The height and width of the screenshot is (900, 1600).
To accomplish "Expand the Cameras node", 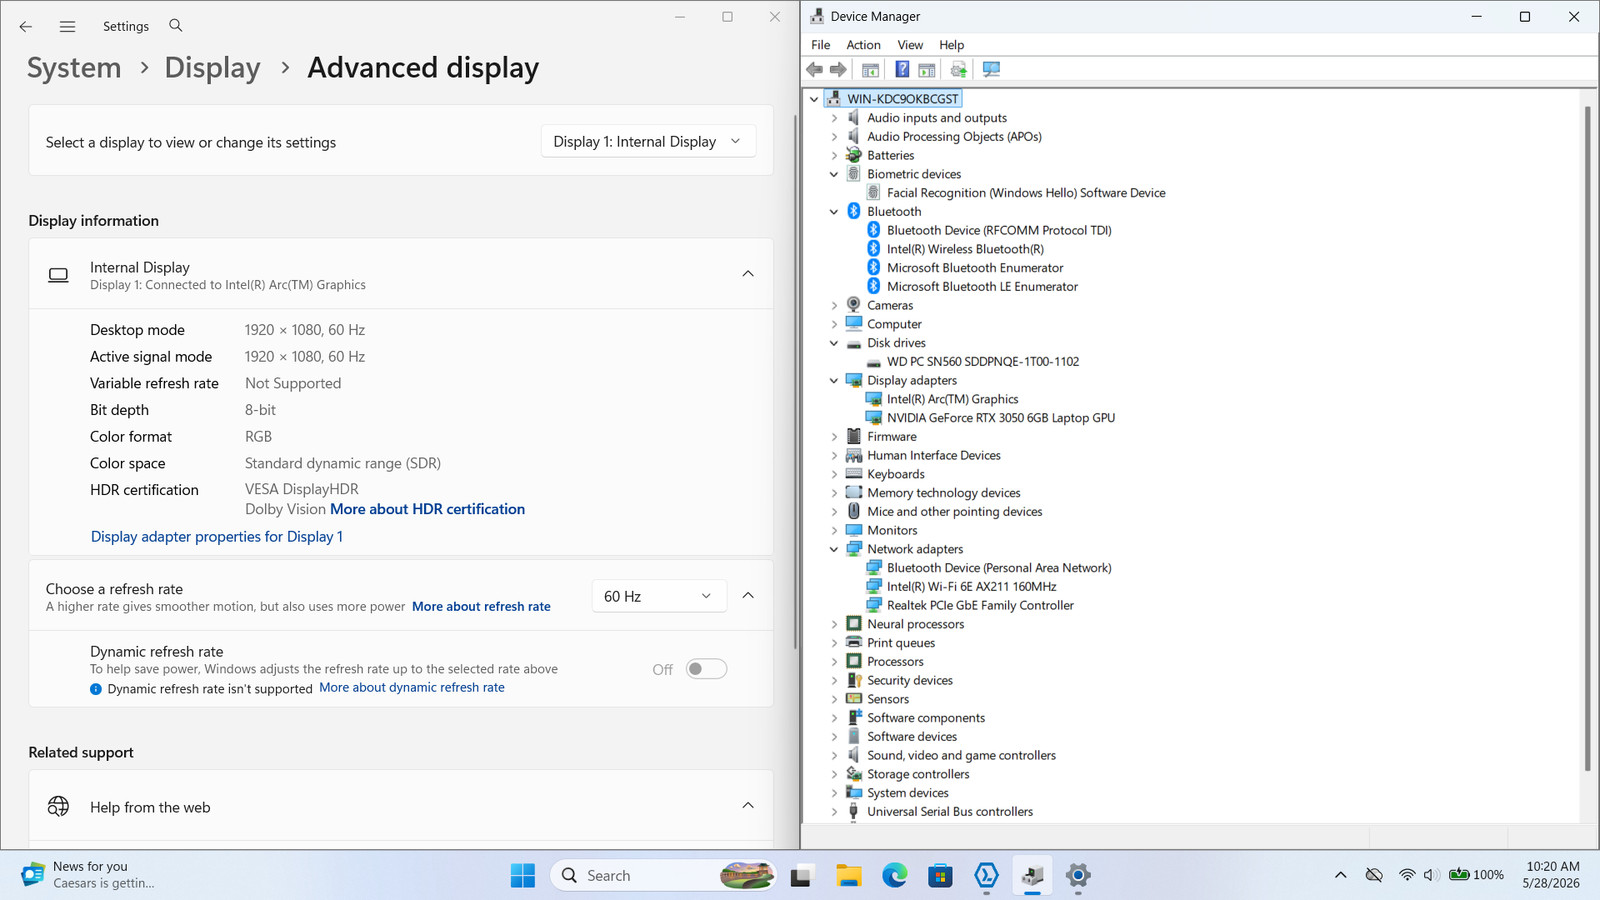I will pyautogui.click(x=834, y=306).
